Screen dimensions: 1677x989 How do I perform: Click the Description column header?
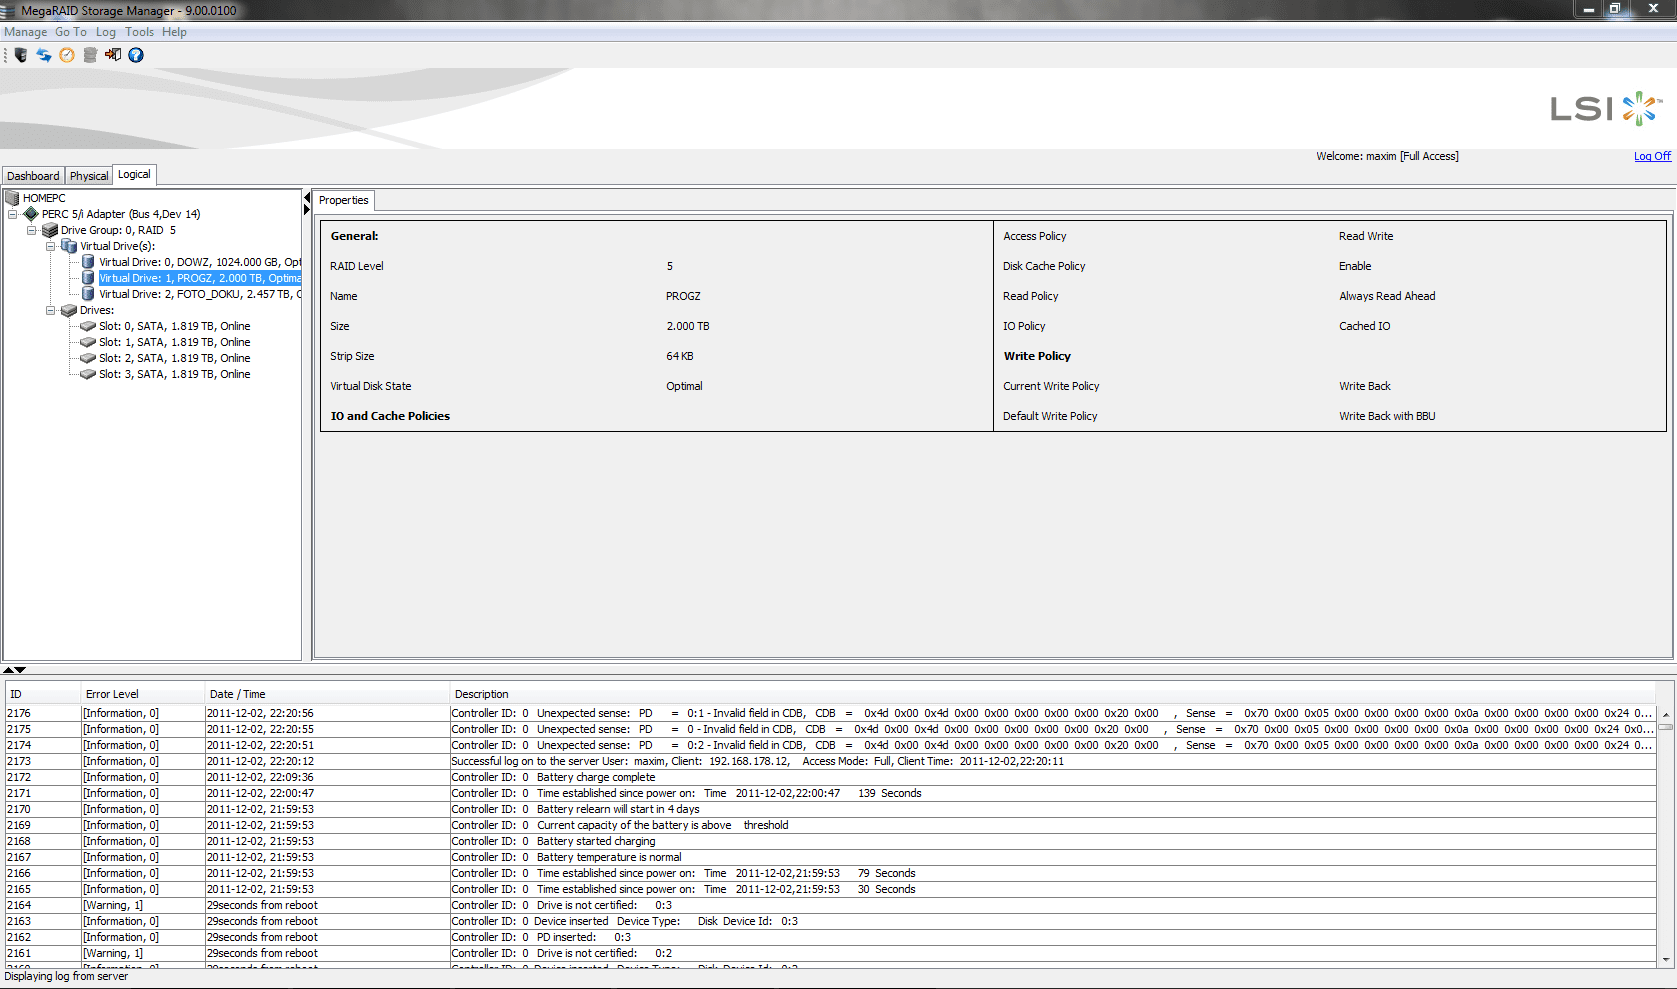(1052, 694)
